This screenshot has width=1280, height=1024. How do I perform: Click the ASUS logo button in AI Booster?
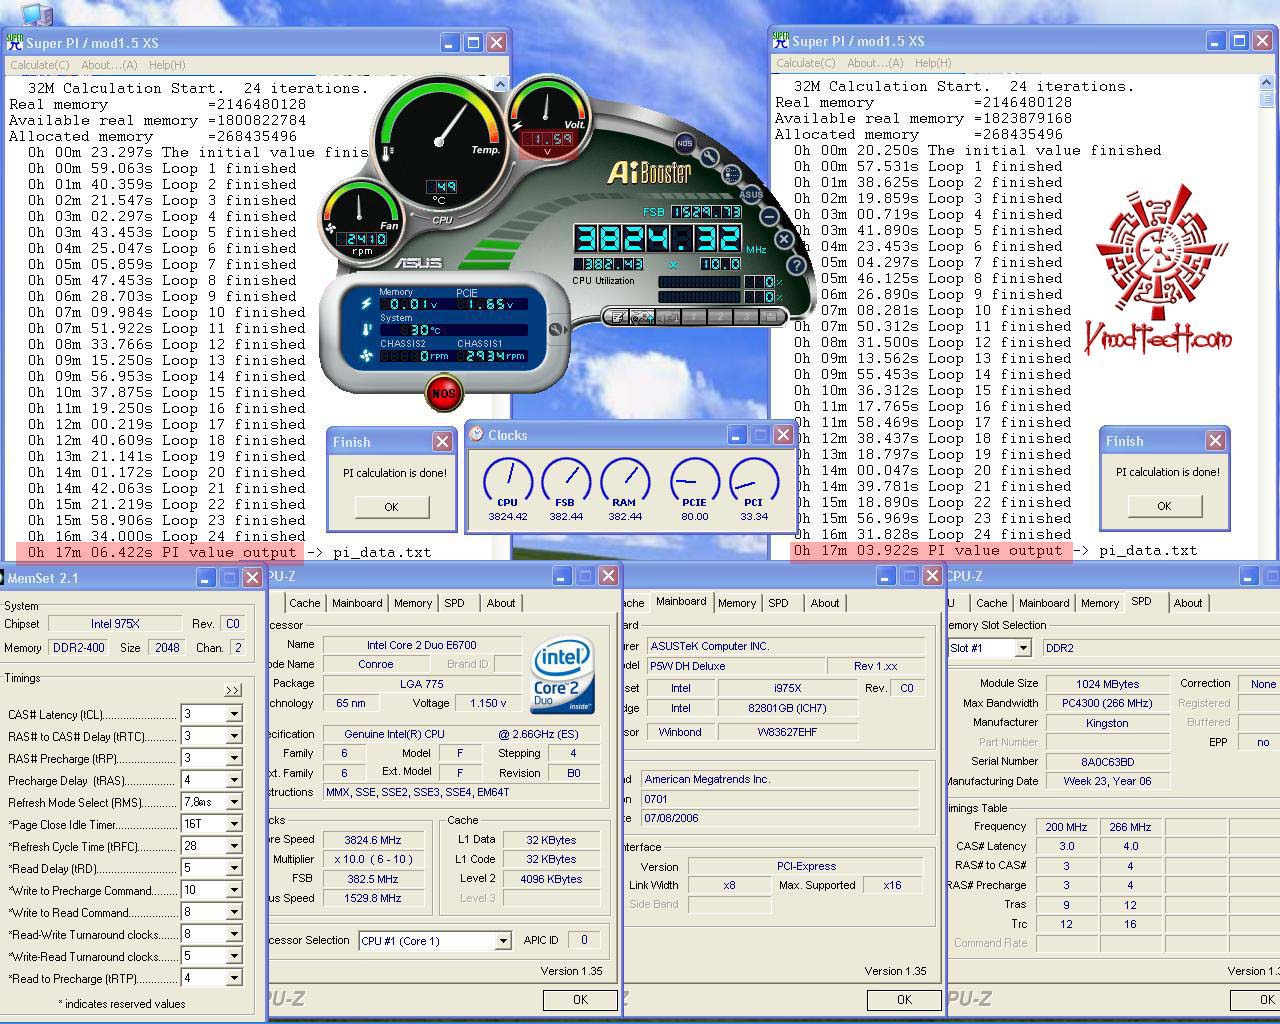(x=751, y=194)
